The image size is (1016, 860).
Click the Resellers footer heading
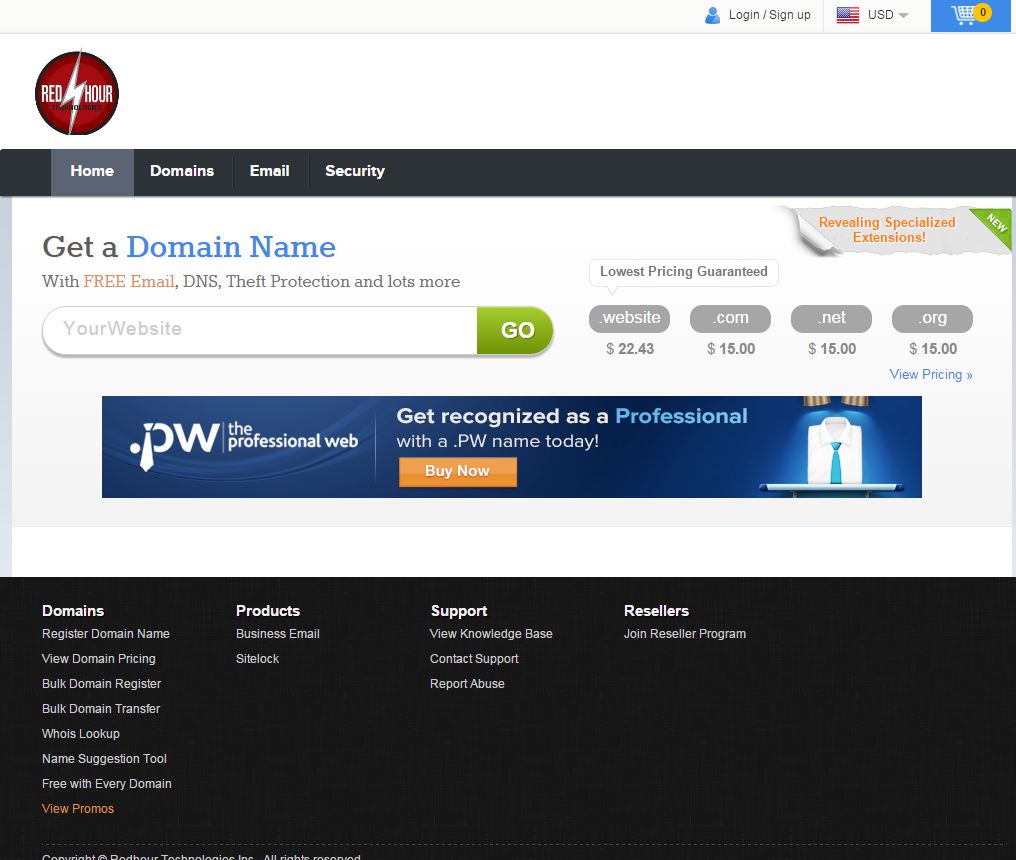[656, 611]
